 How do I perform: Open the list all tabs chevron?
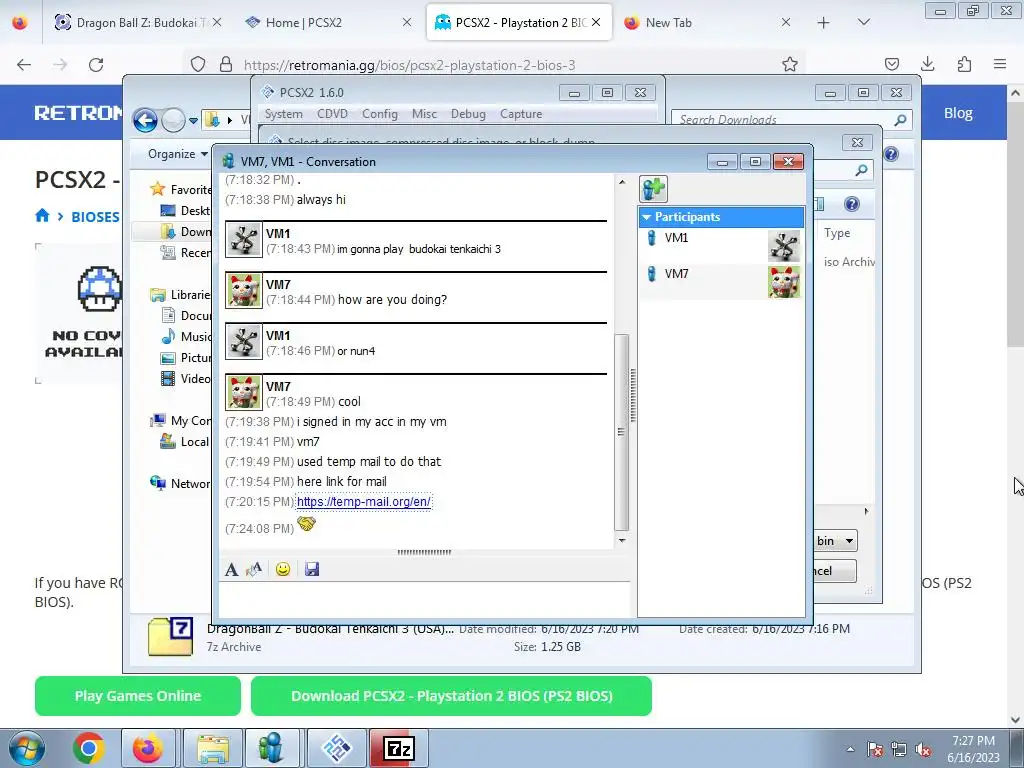(863, 22)
